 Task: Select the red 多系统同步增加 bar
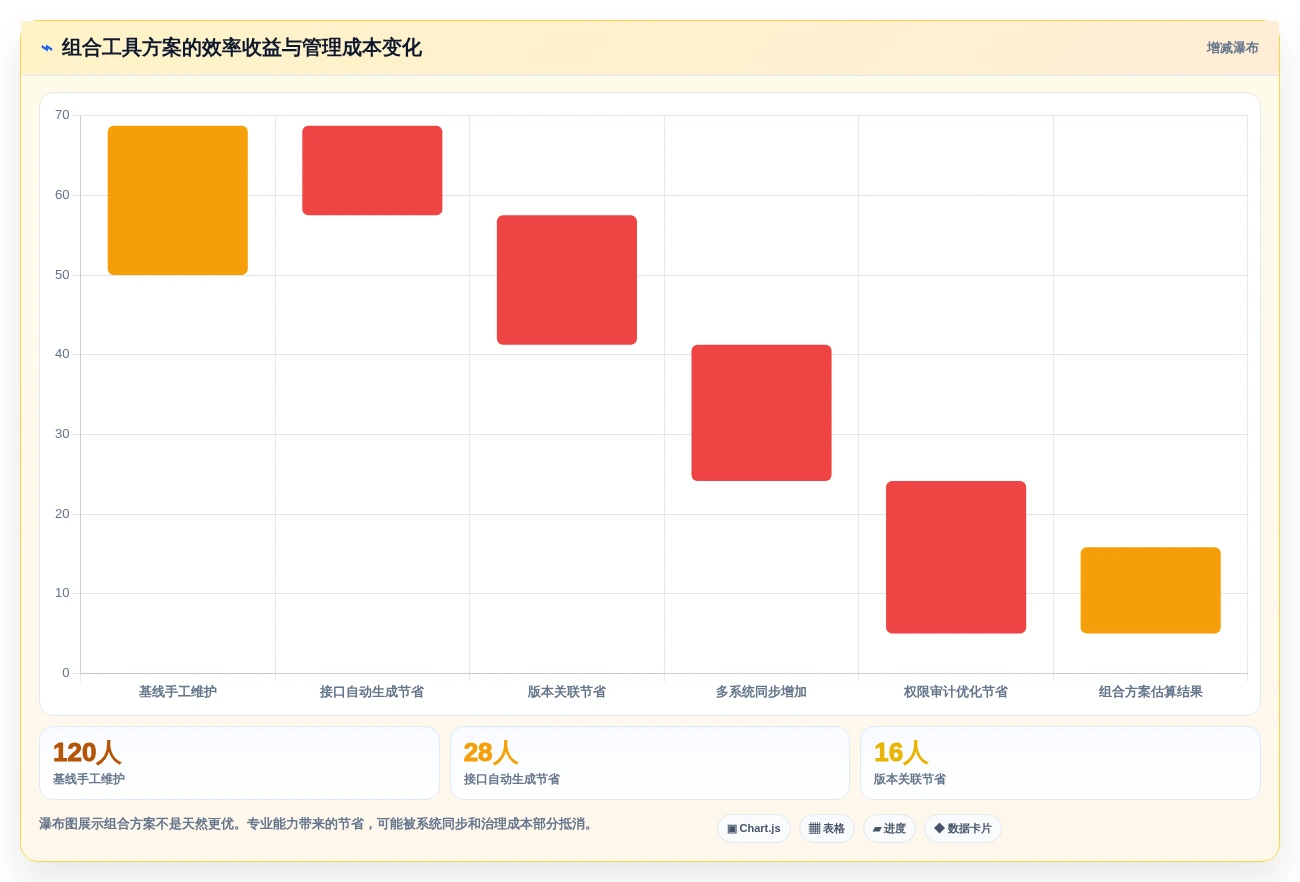(x=761, y=413)
